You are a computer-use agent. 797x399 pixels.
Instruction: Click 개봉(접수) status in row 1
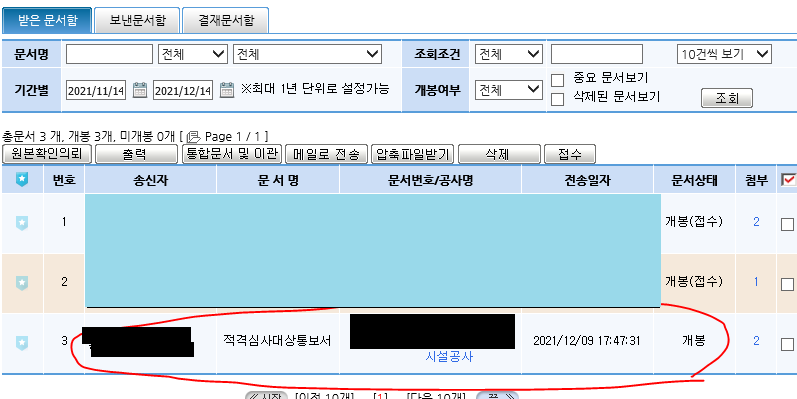(x=693, y=222)
